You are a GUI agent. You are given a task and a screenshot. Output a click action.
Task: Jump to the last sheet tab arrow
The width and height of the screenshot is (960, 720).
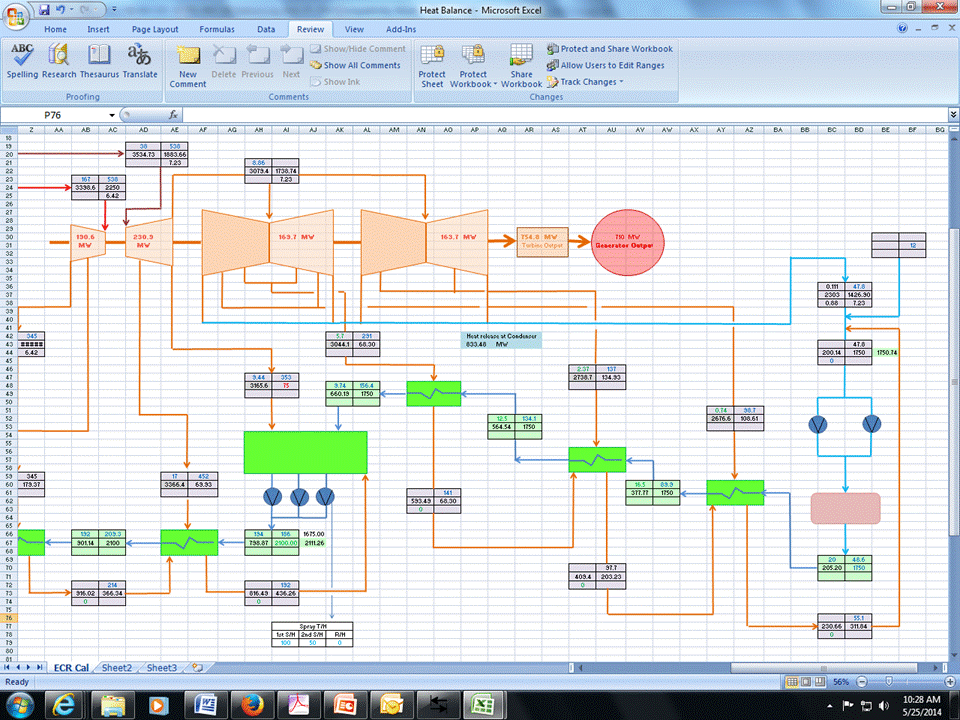coord(40,667)
